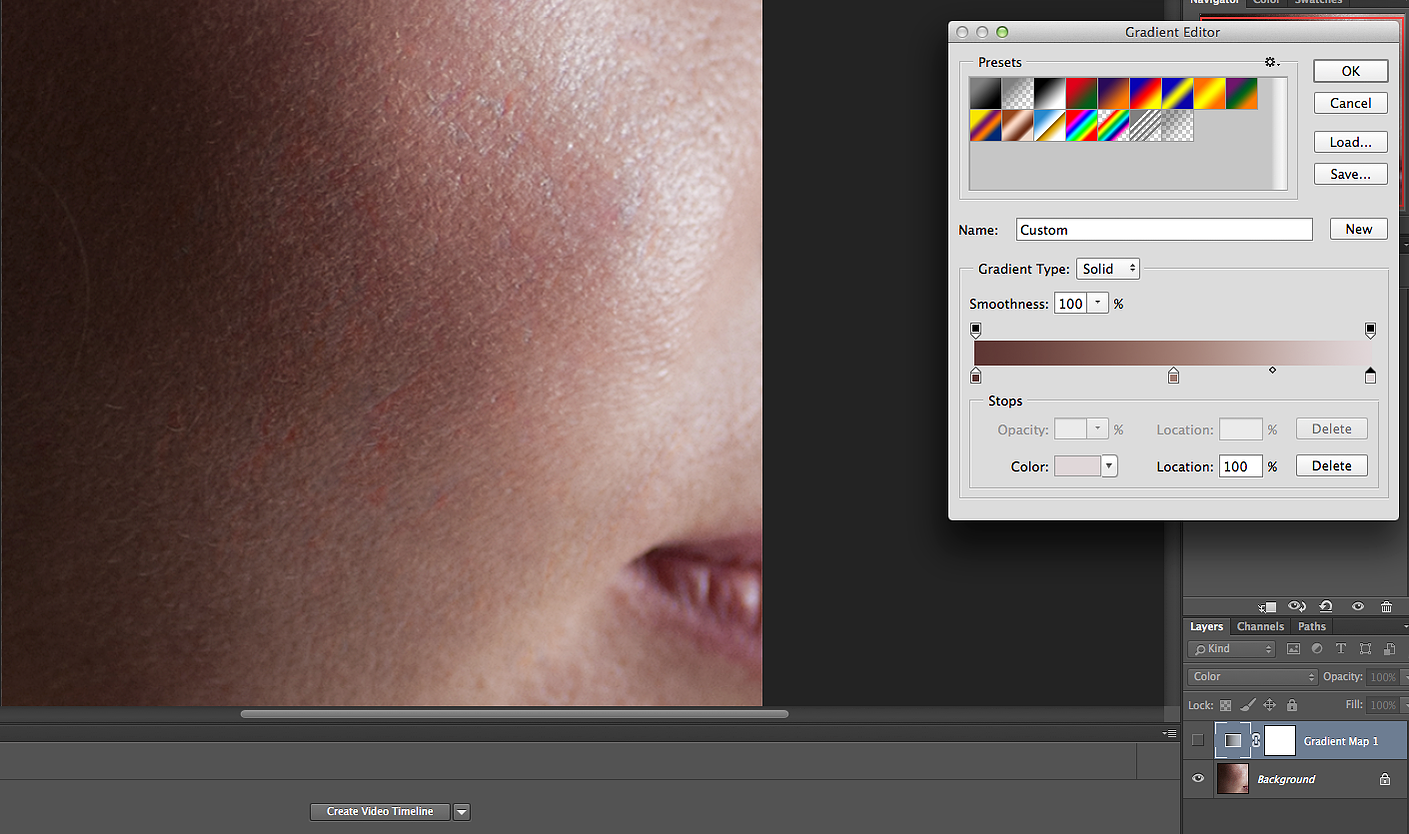Open the Kind layer filter dropdown
Viewport: 1409px width, 834px height.
(1231, 649)
